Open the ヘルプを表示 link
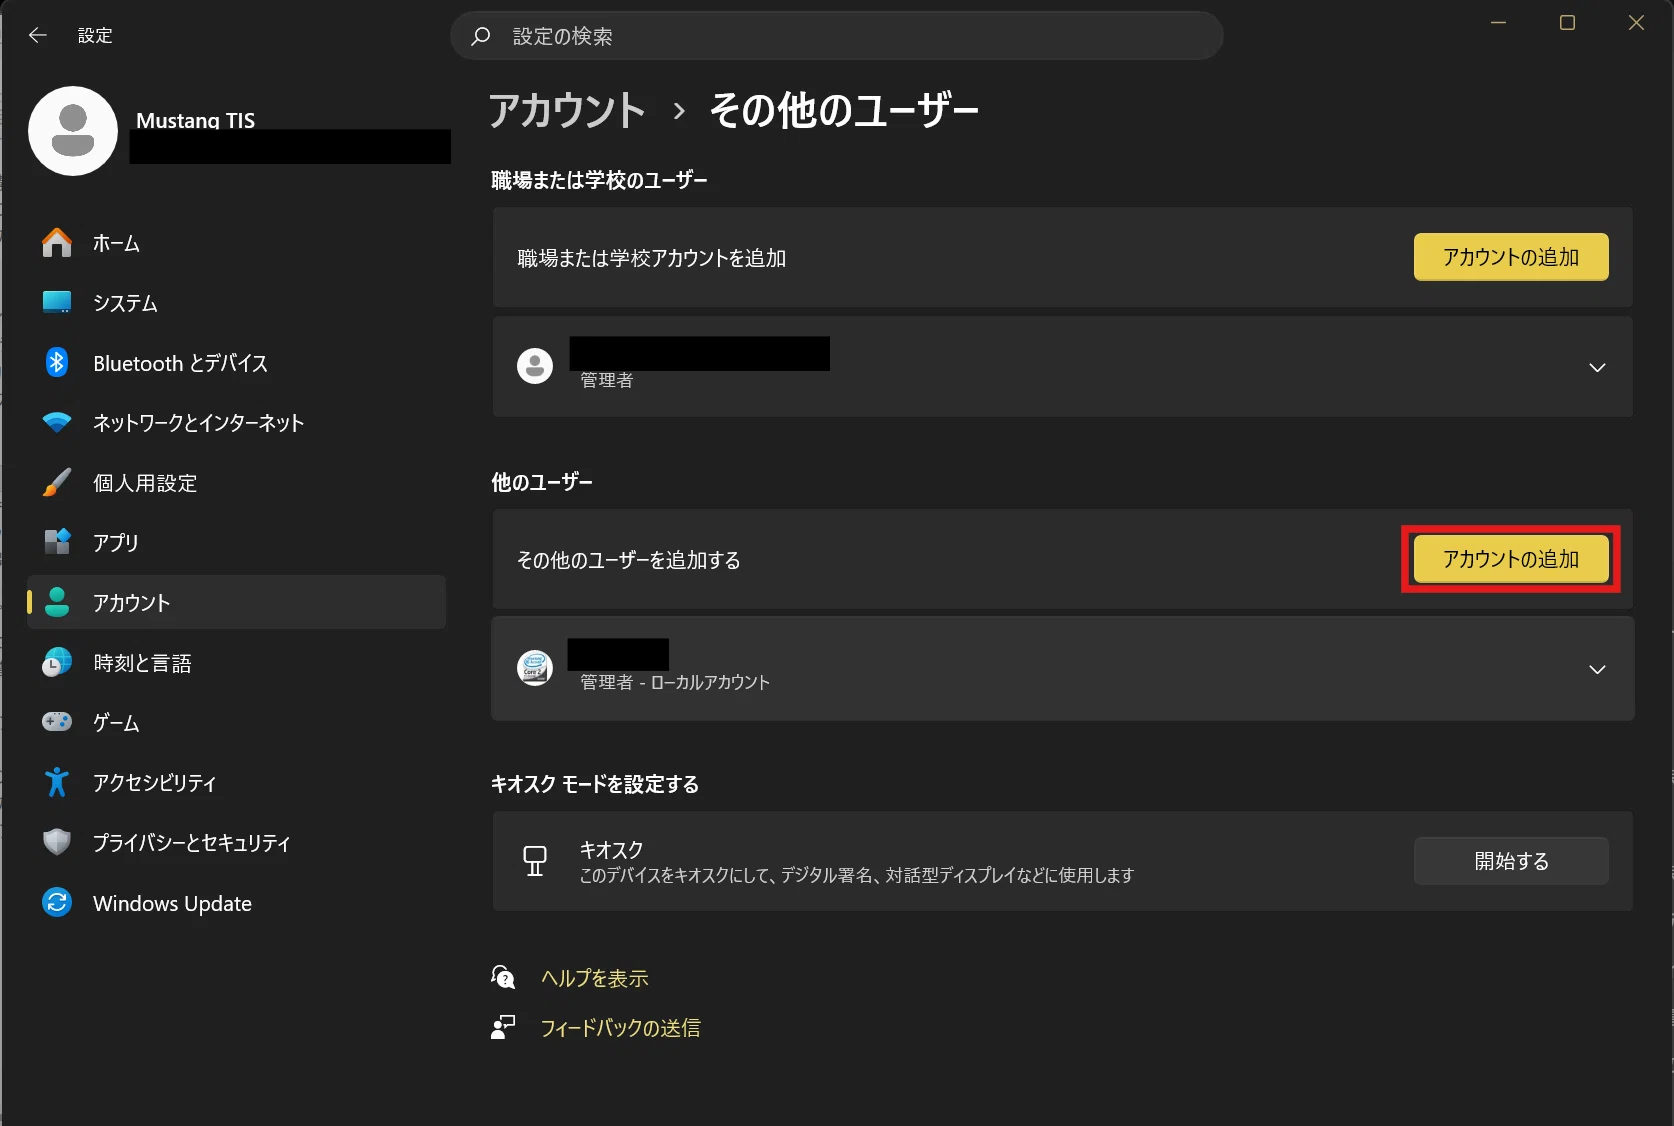 pos(595,978)
